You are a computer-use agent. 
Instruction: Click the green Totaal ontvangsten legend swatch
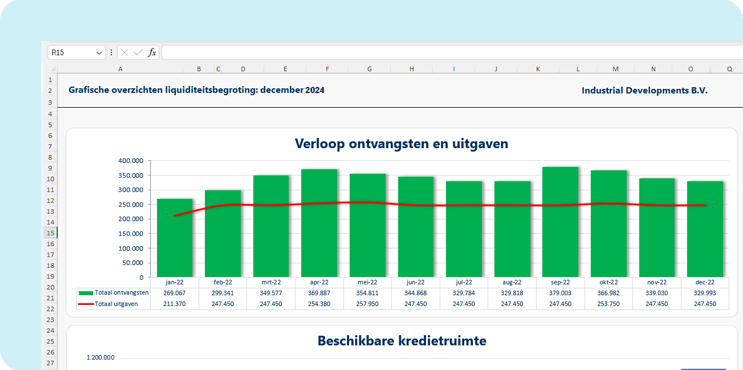(x=85, y=293)
